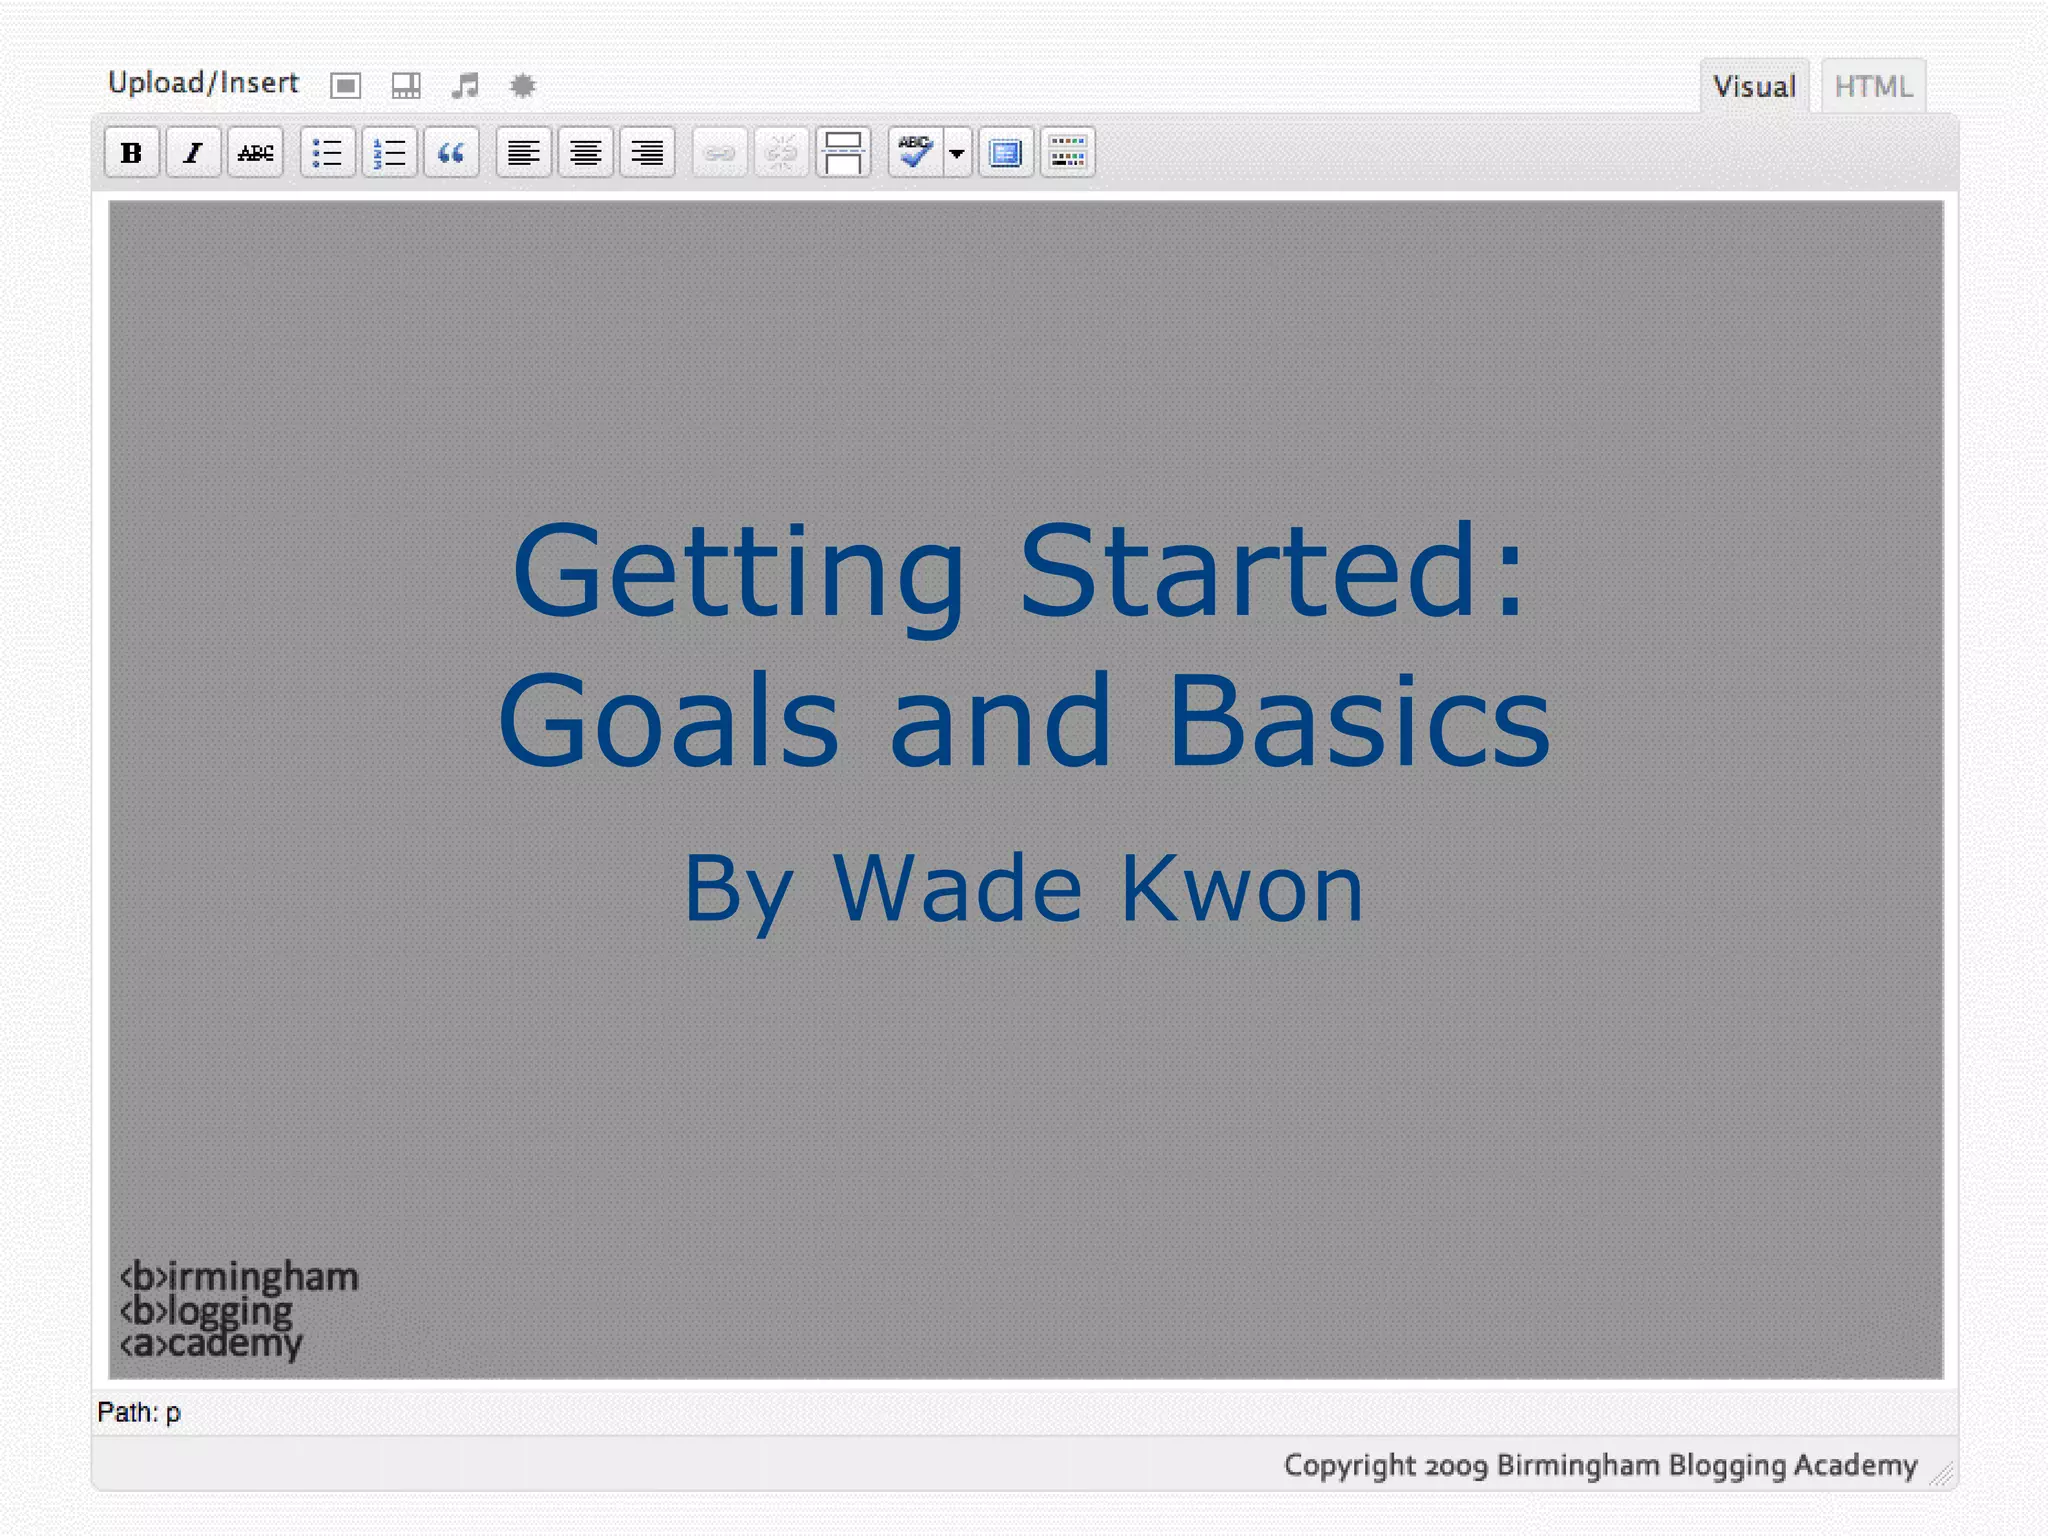The width and height of the screenshot is (2048, 1536).
Task: Center align the text
Action: (585, 153)
